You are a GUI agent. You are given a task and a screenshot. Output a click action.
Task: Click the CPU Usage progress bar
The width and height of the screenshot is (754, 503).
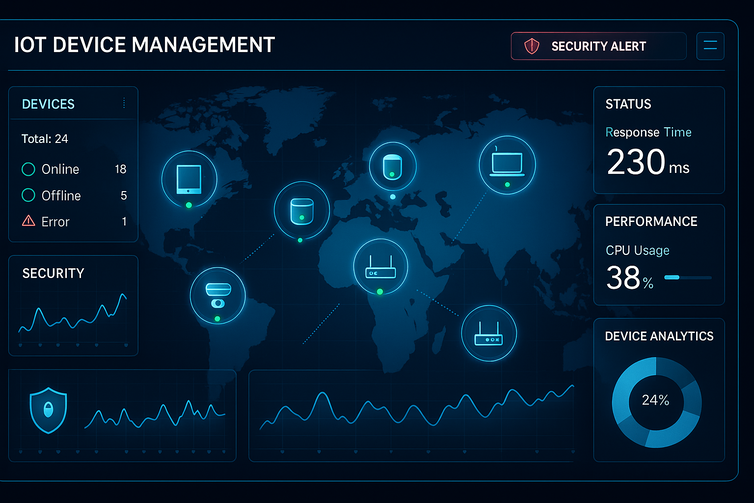click(x=688, y=277)
